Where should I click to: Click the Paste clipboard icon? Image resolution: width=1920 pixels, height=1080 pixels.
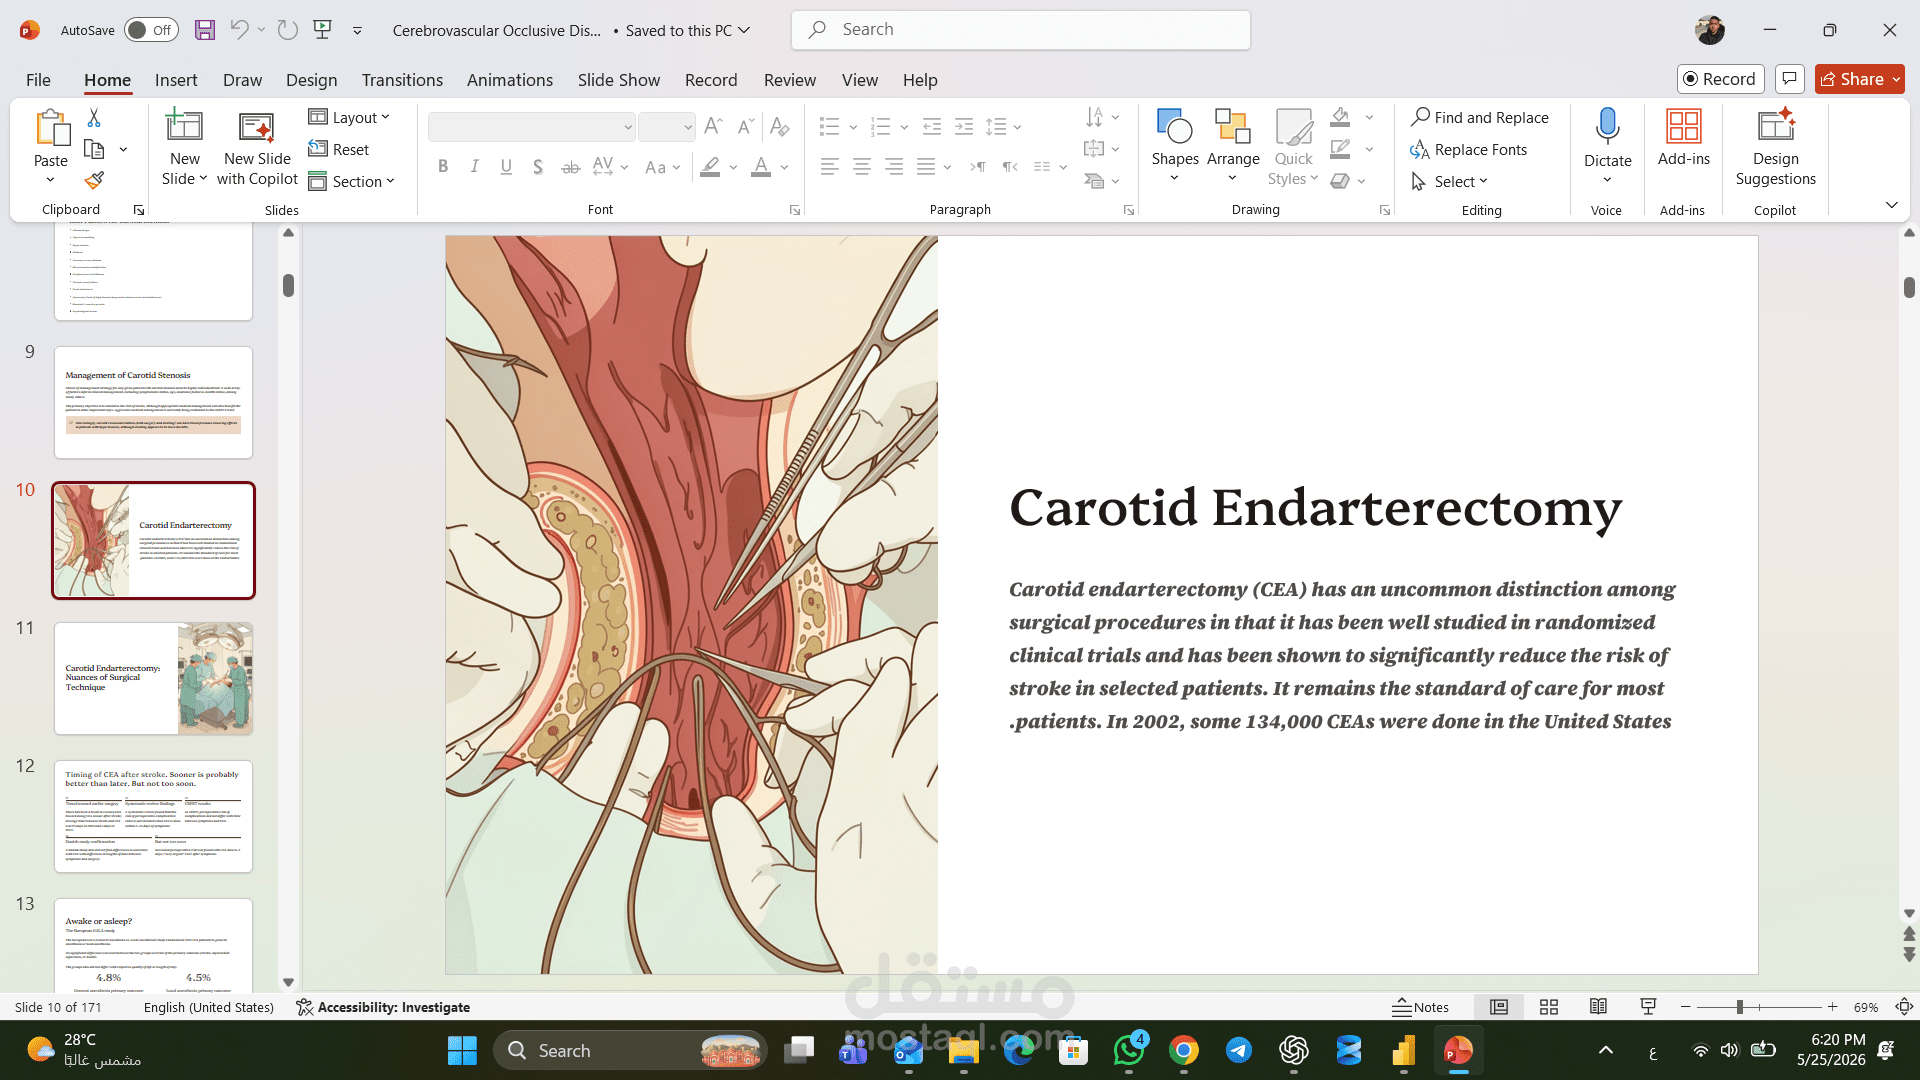pyautogui.click(x=51, y=129)
